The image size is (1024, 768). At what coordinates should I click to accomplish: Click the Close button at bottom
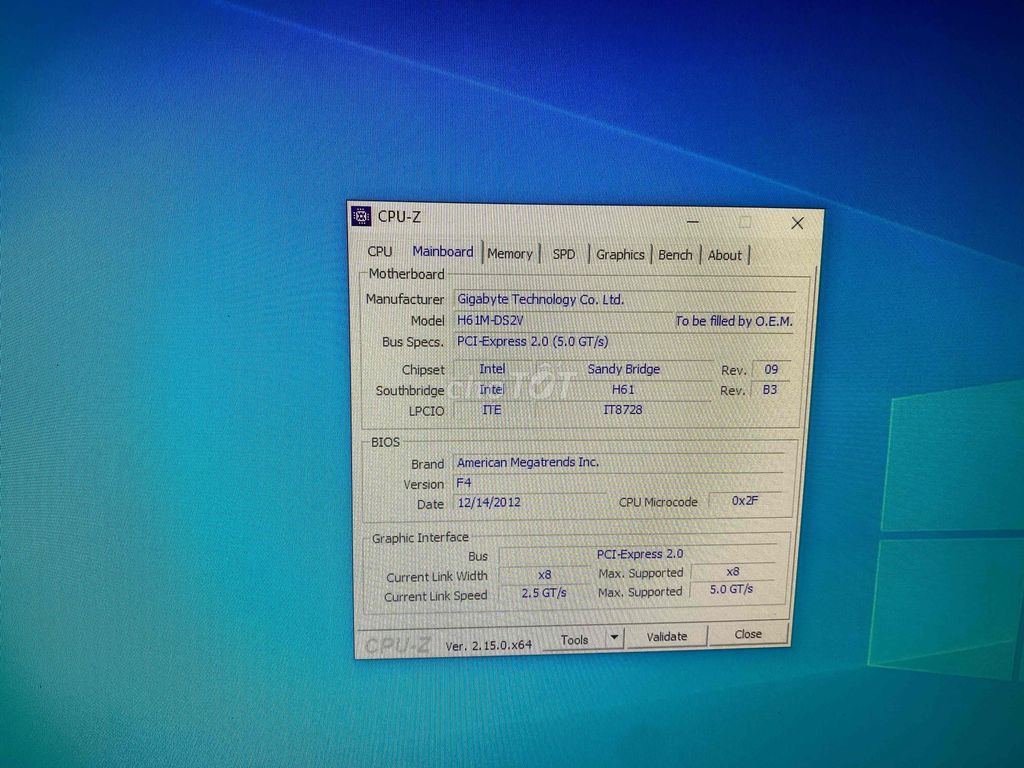coord(748,634)
